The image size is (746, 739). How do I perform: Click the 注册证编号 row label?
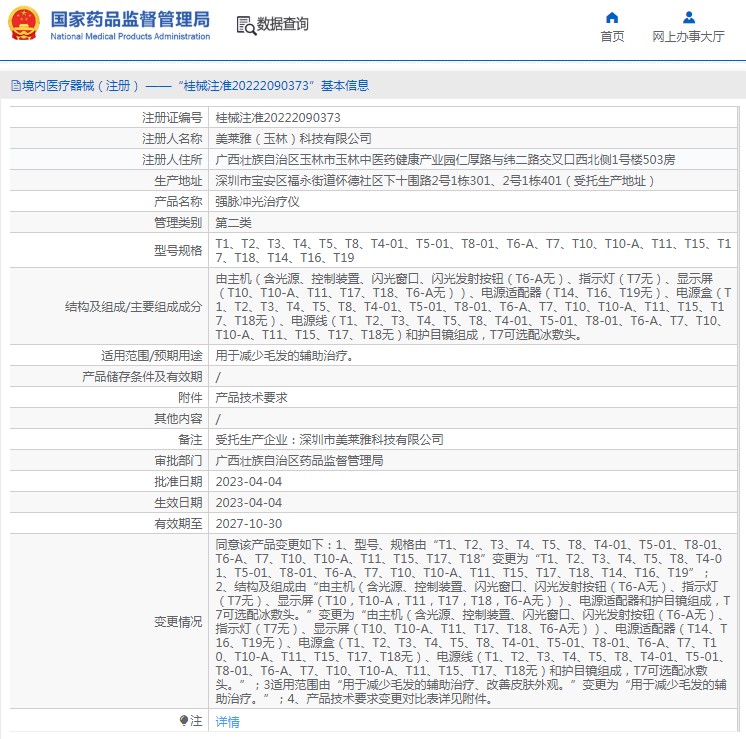coord(172,118)
